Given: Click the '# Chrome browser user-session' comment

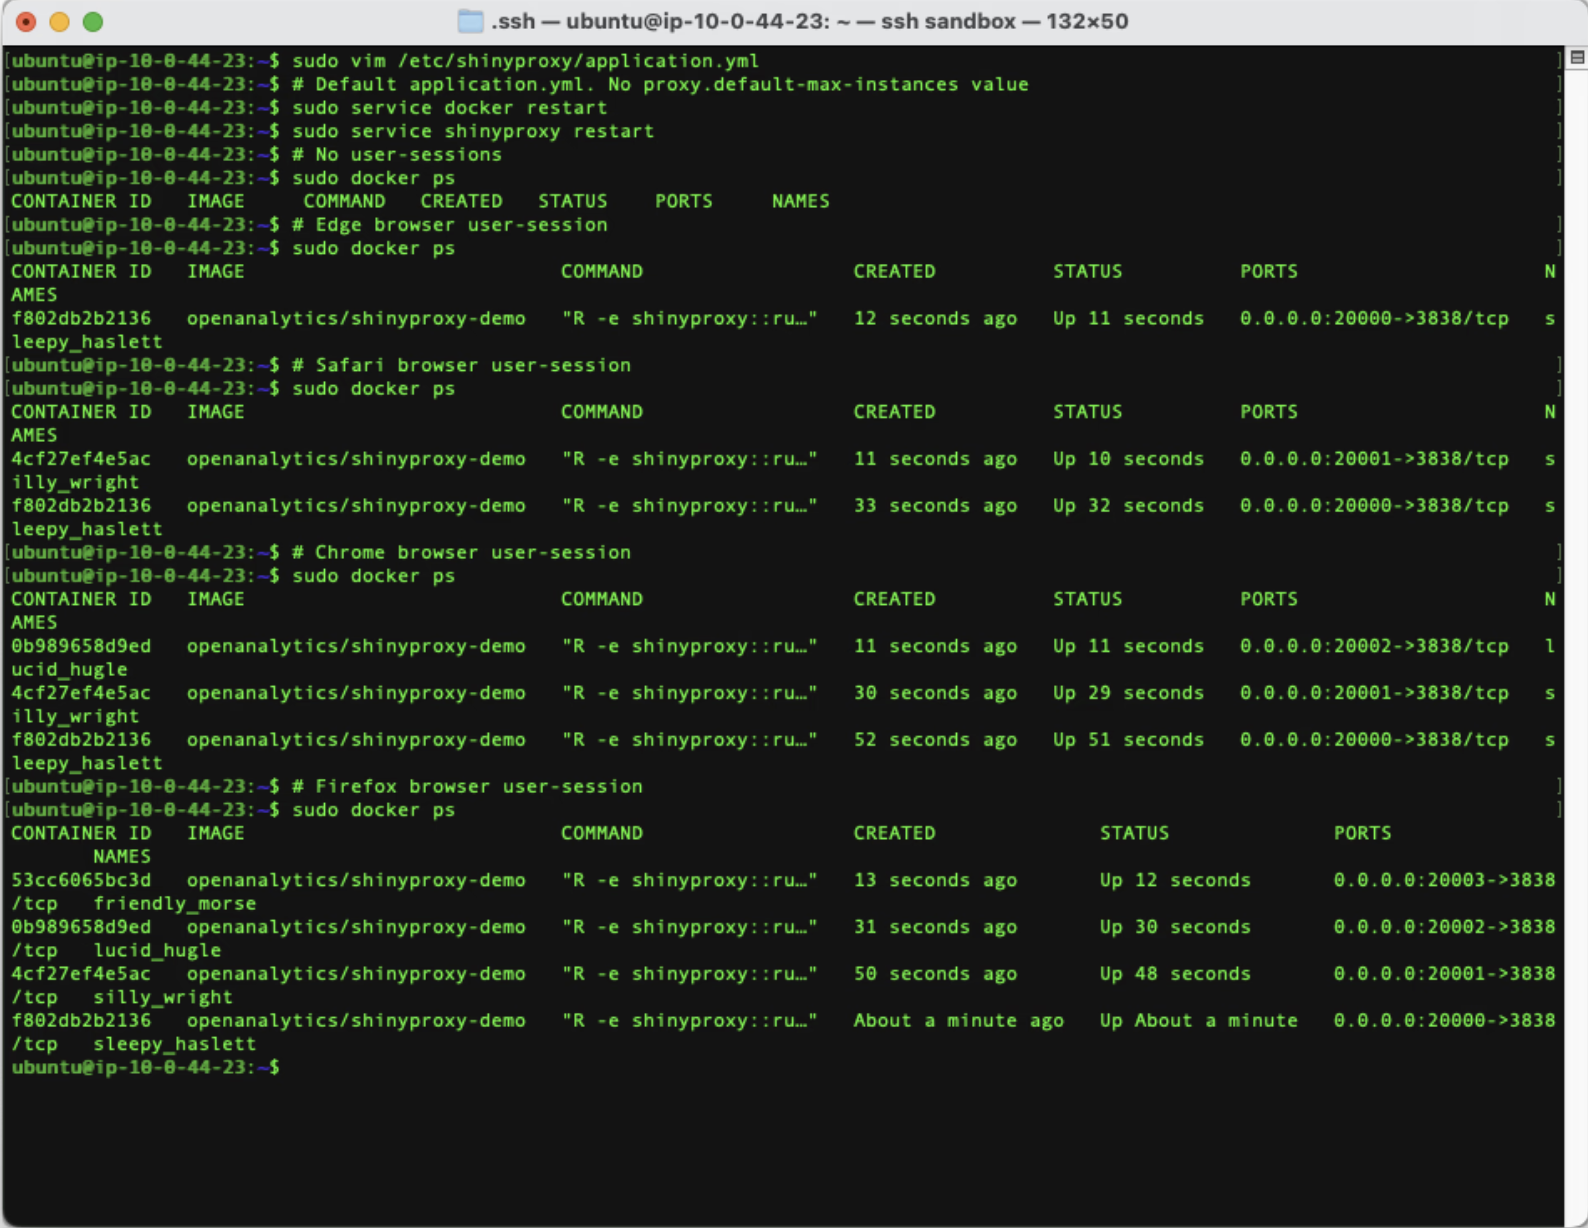Looking at the screenshot, I should (461, 552).
